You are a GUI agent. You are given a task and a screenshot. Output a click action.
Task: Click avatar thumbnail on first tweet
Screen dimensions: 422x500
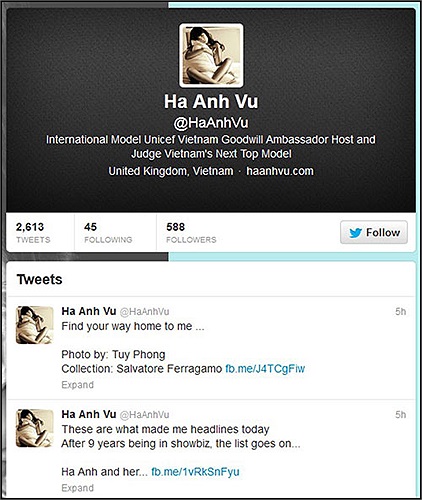click(35, 325)
